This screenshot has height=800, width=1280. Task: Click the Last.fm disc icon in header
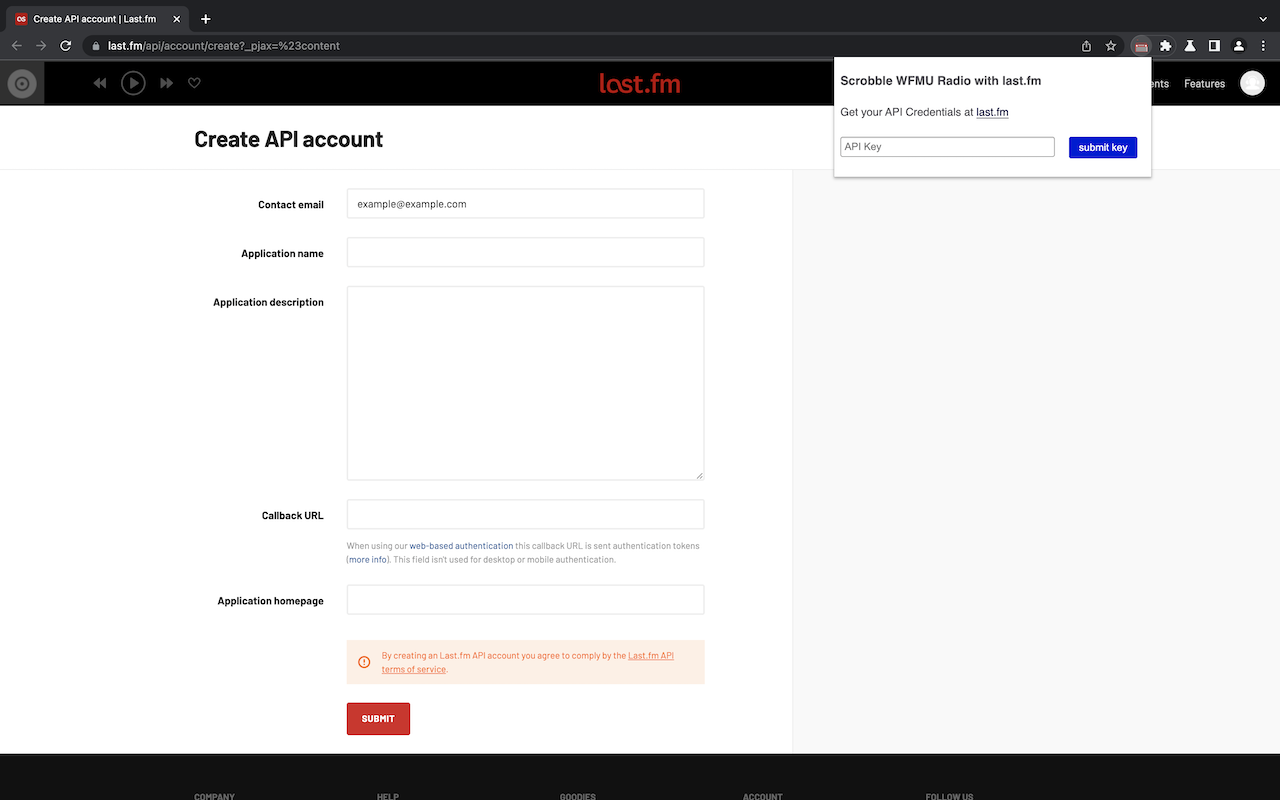[22, 84]
